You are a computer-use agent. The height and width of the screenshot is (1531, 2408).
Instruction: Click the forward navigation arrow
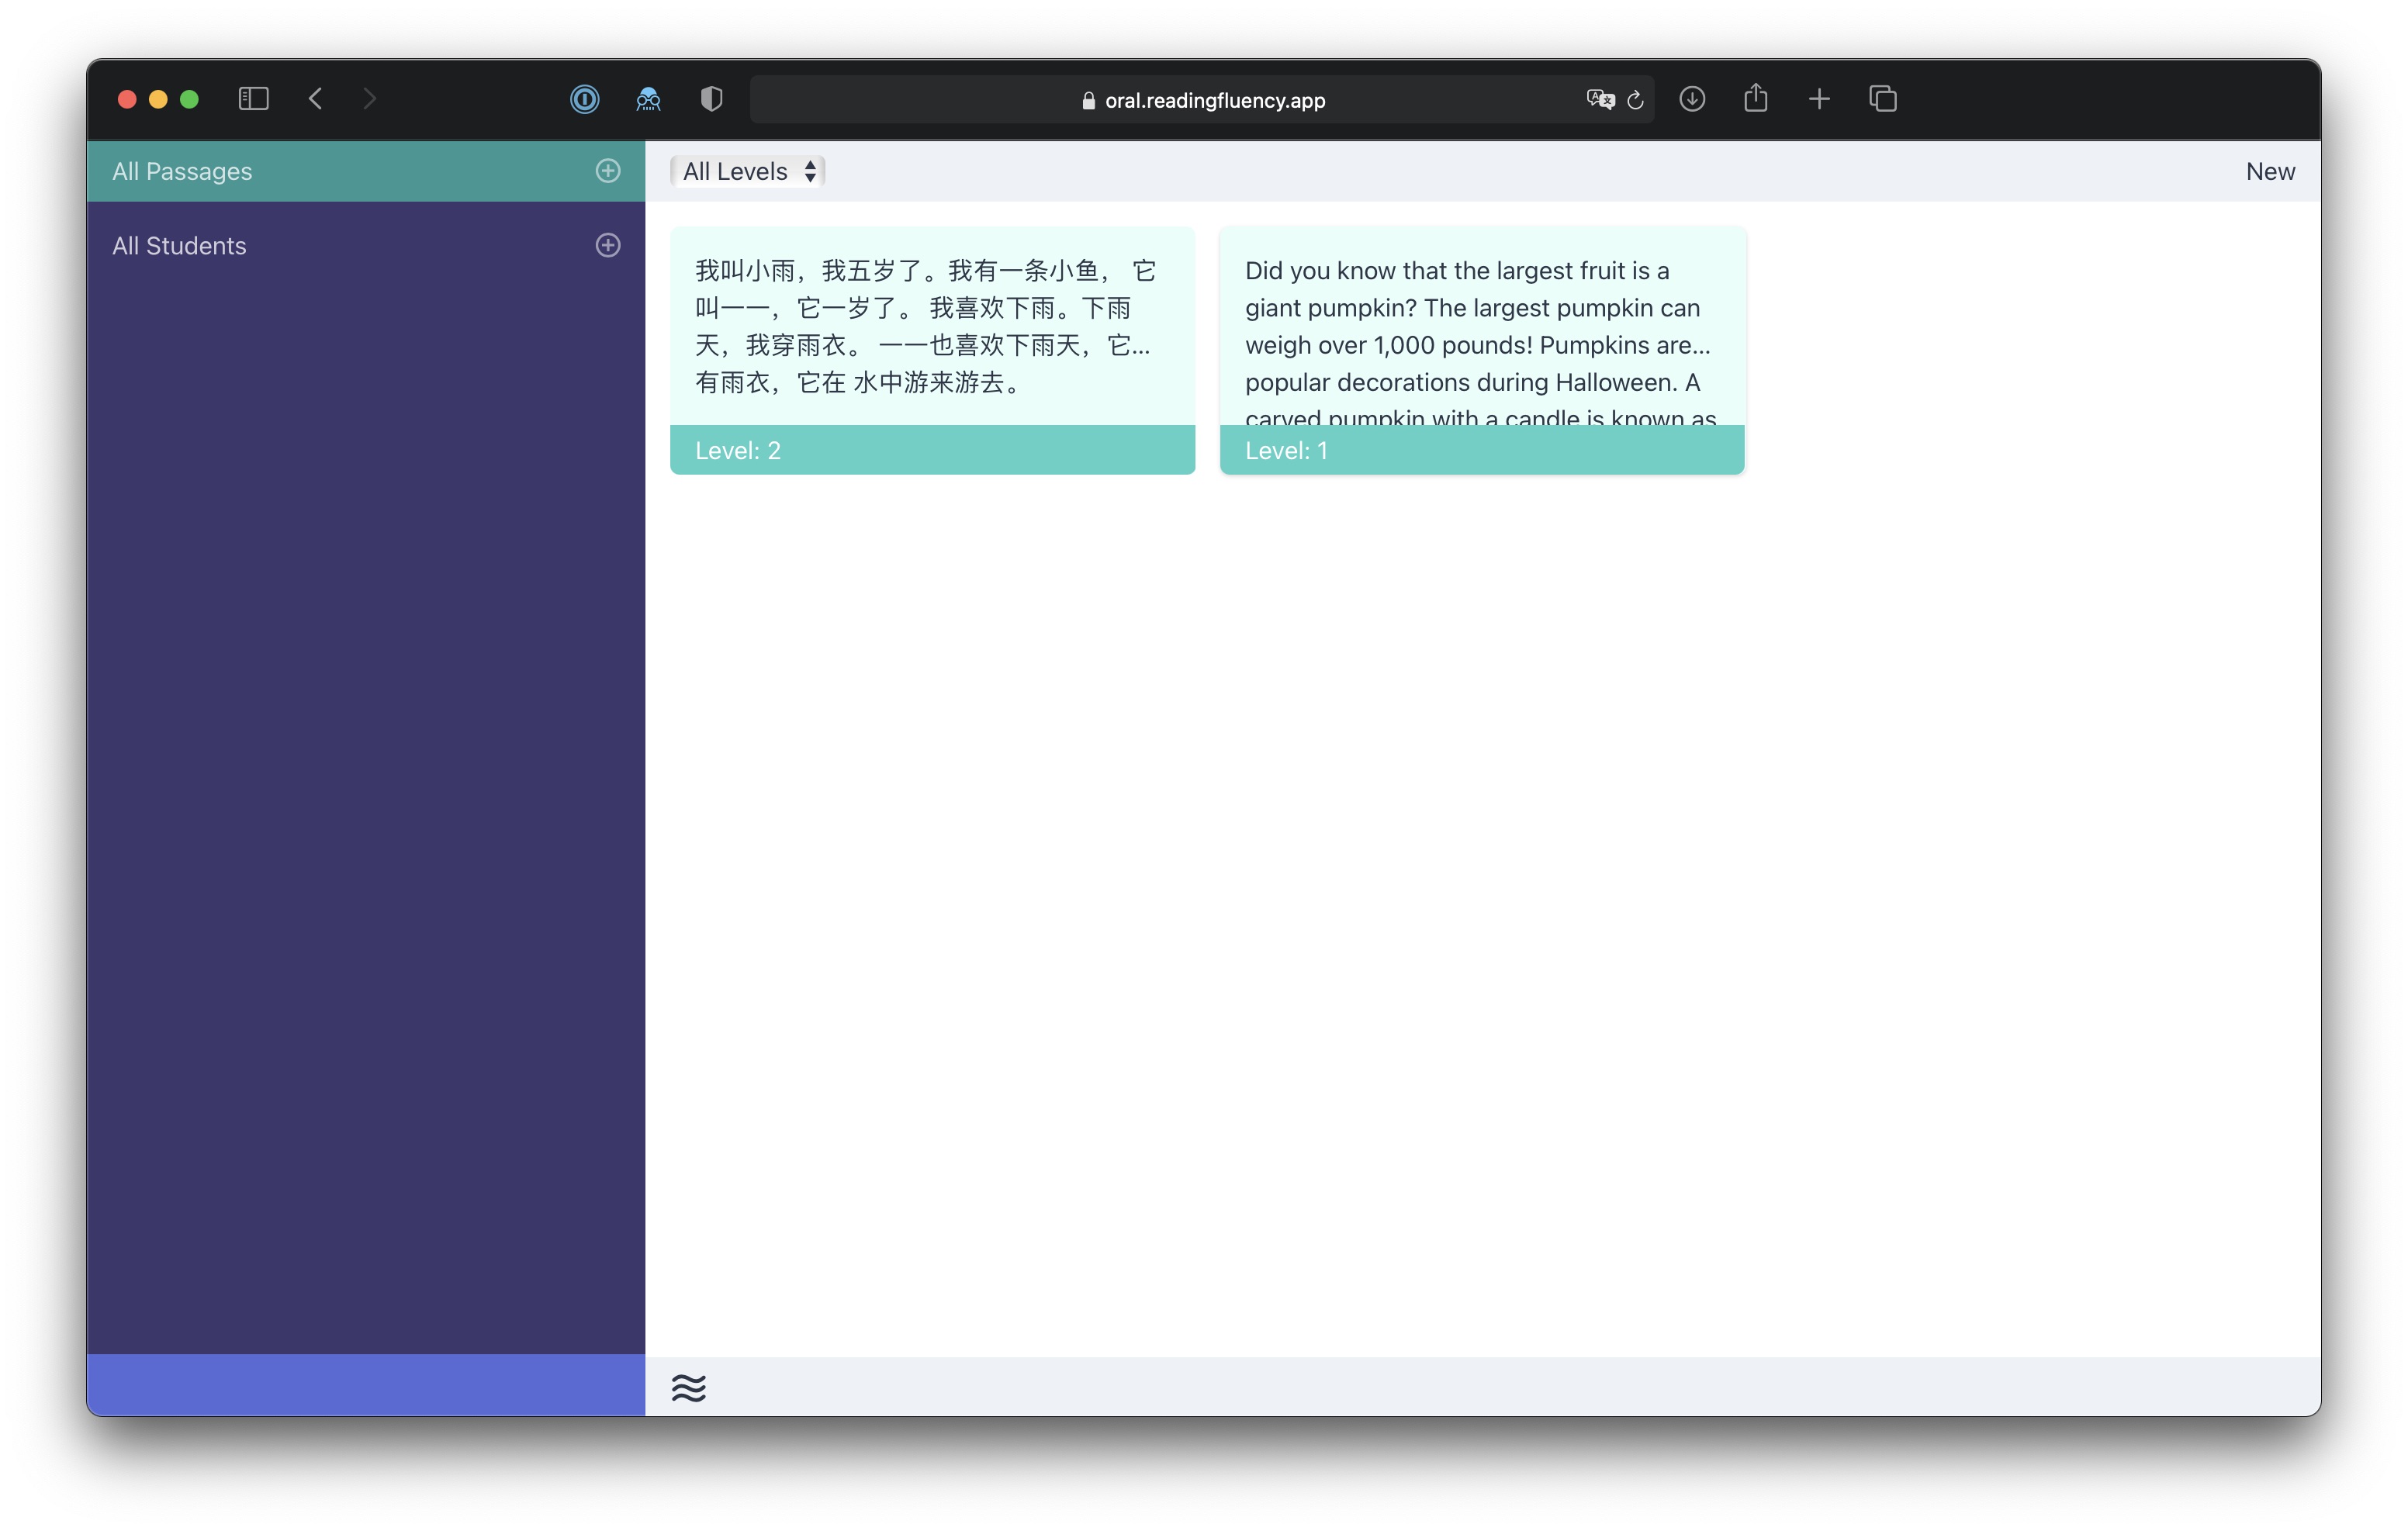click(369, 98)
